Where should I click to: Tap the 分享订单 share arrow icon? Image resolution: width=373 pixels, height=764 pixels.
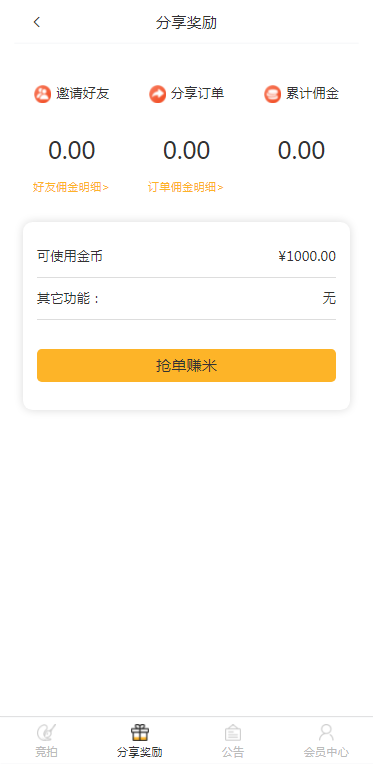[157, 94]
